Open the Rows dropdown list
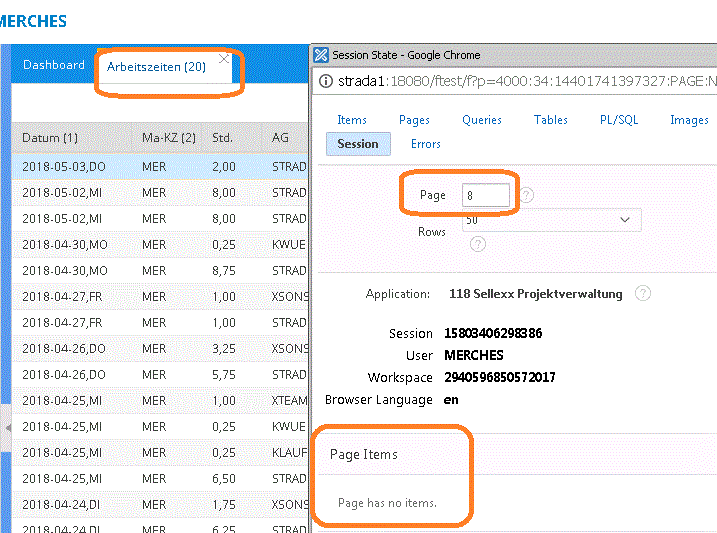The width and height of the screenshot is (717, 533). pyautogui.click(x=552, y=220)
